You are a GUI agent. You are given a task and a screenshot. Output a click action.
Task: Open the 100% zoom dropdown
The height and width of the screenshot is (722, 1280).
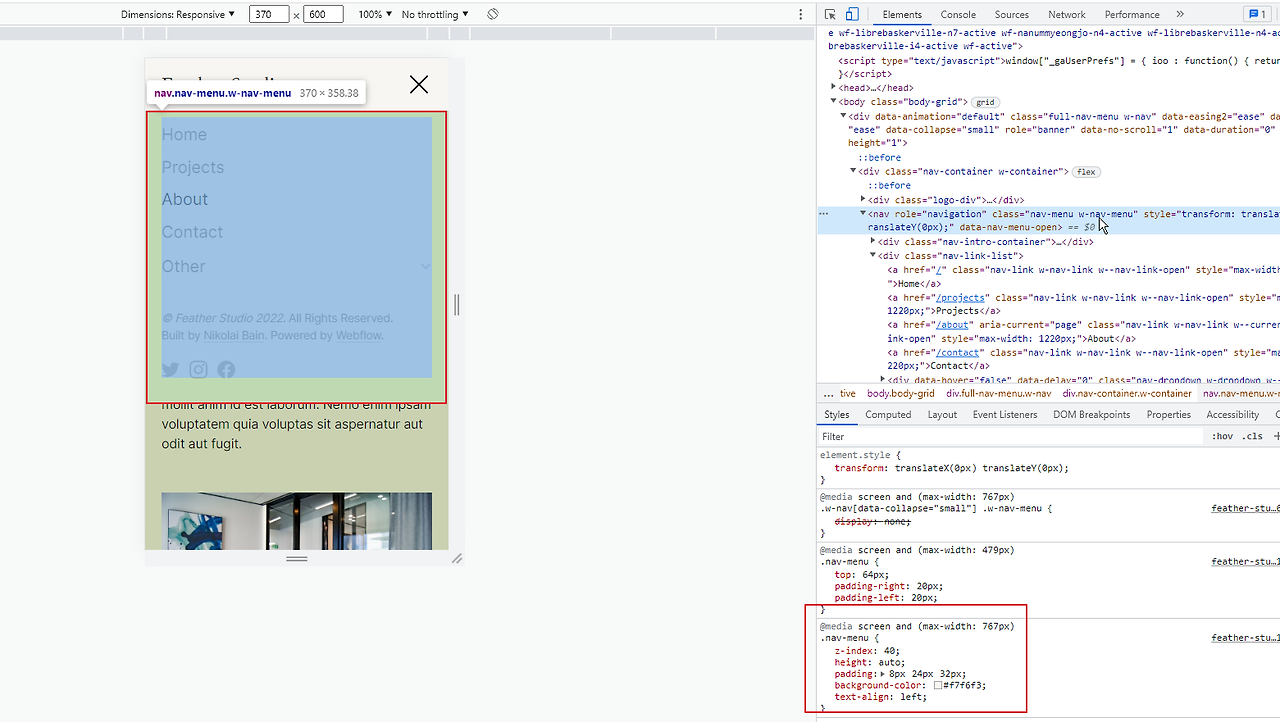pyautogui.click(x=375, y=14)
